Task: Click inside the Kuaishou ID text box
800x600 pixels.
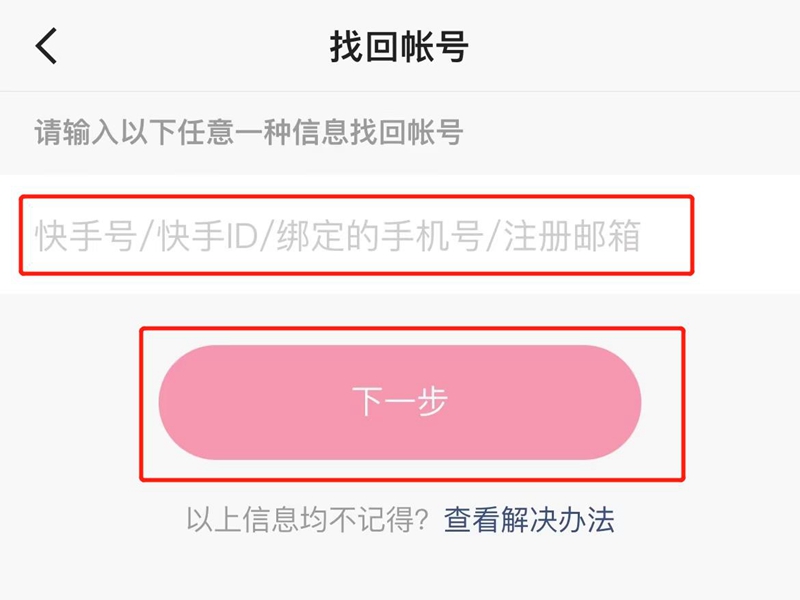Action: click(356, 236)
